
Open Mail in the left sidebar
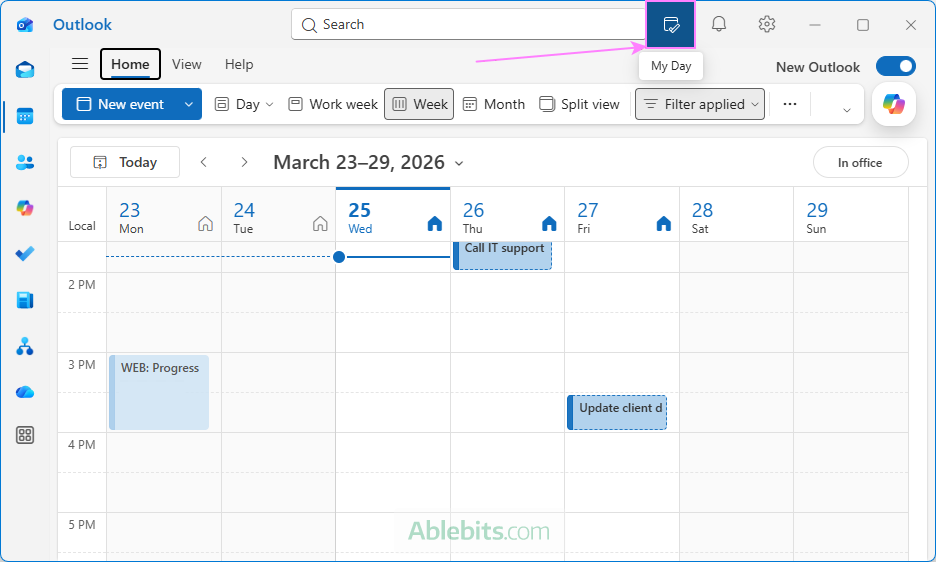pos(25,70)
